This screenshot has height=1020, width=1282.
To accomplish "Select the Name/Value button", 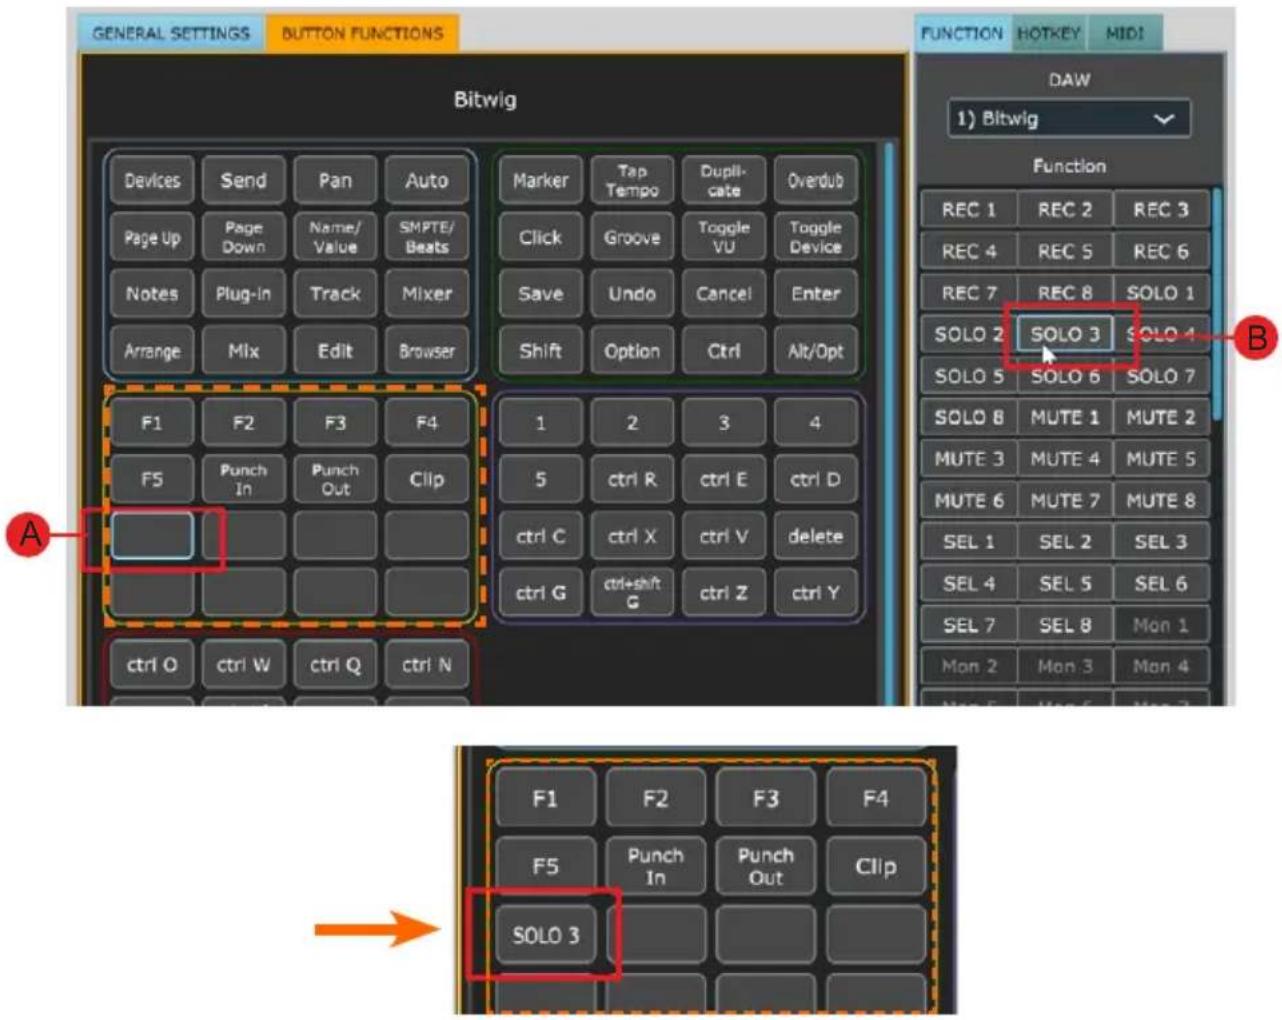I will tap(335, 237).
